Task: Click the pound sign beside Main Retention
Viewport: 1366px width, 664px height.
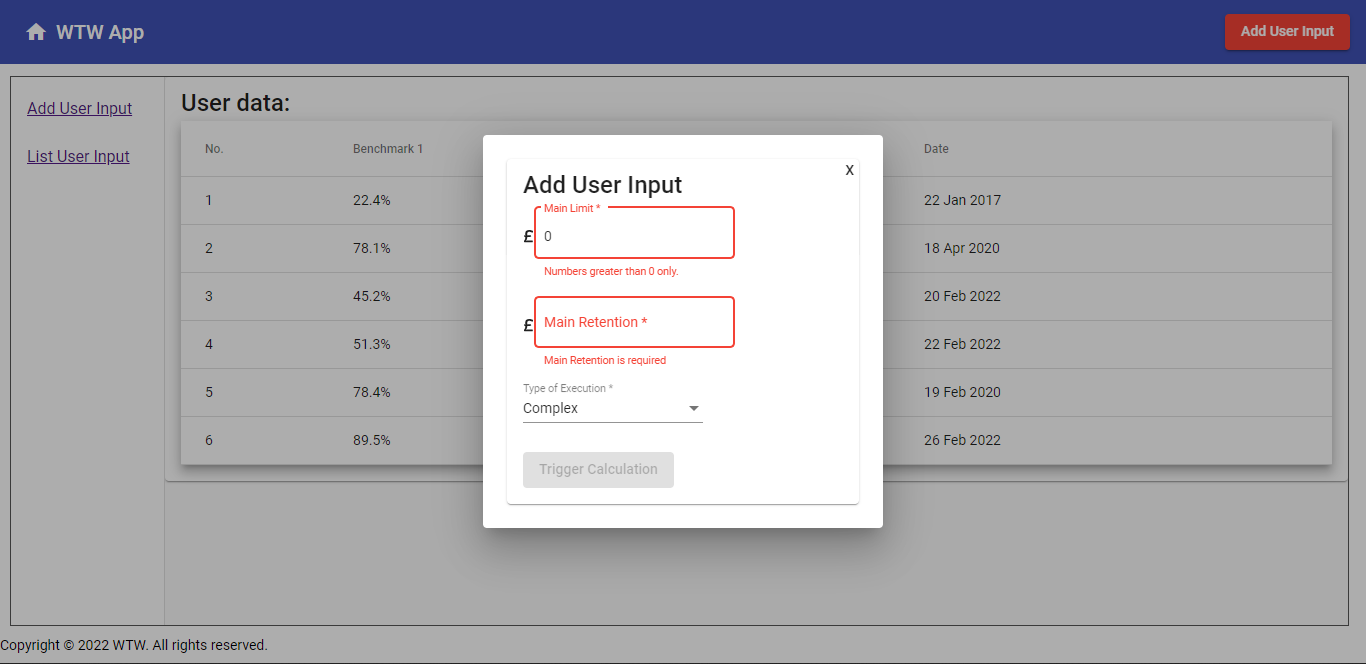Action: coord(527,322)
